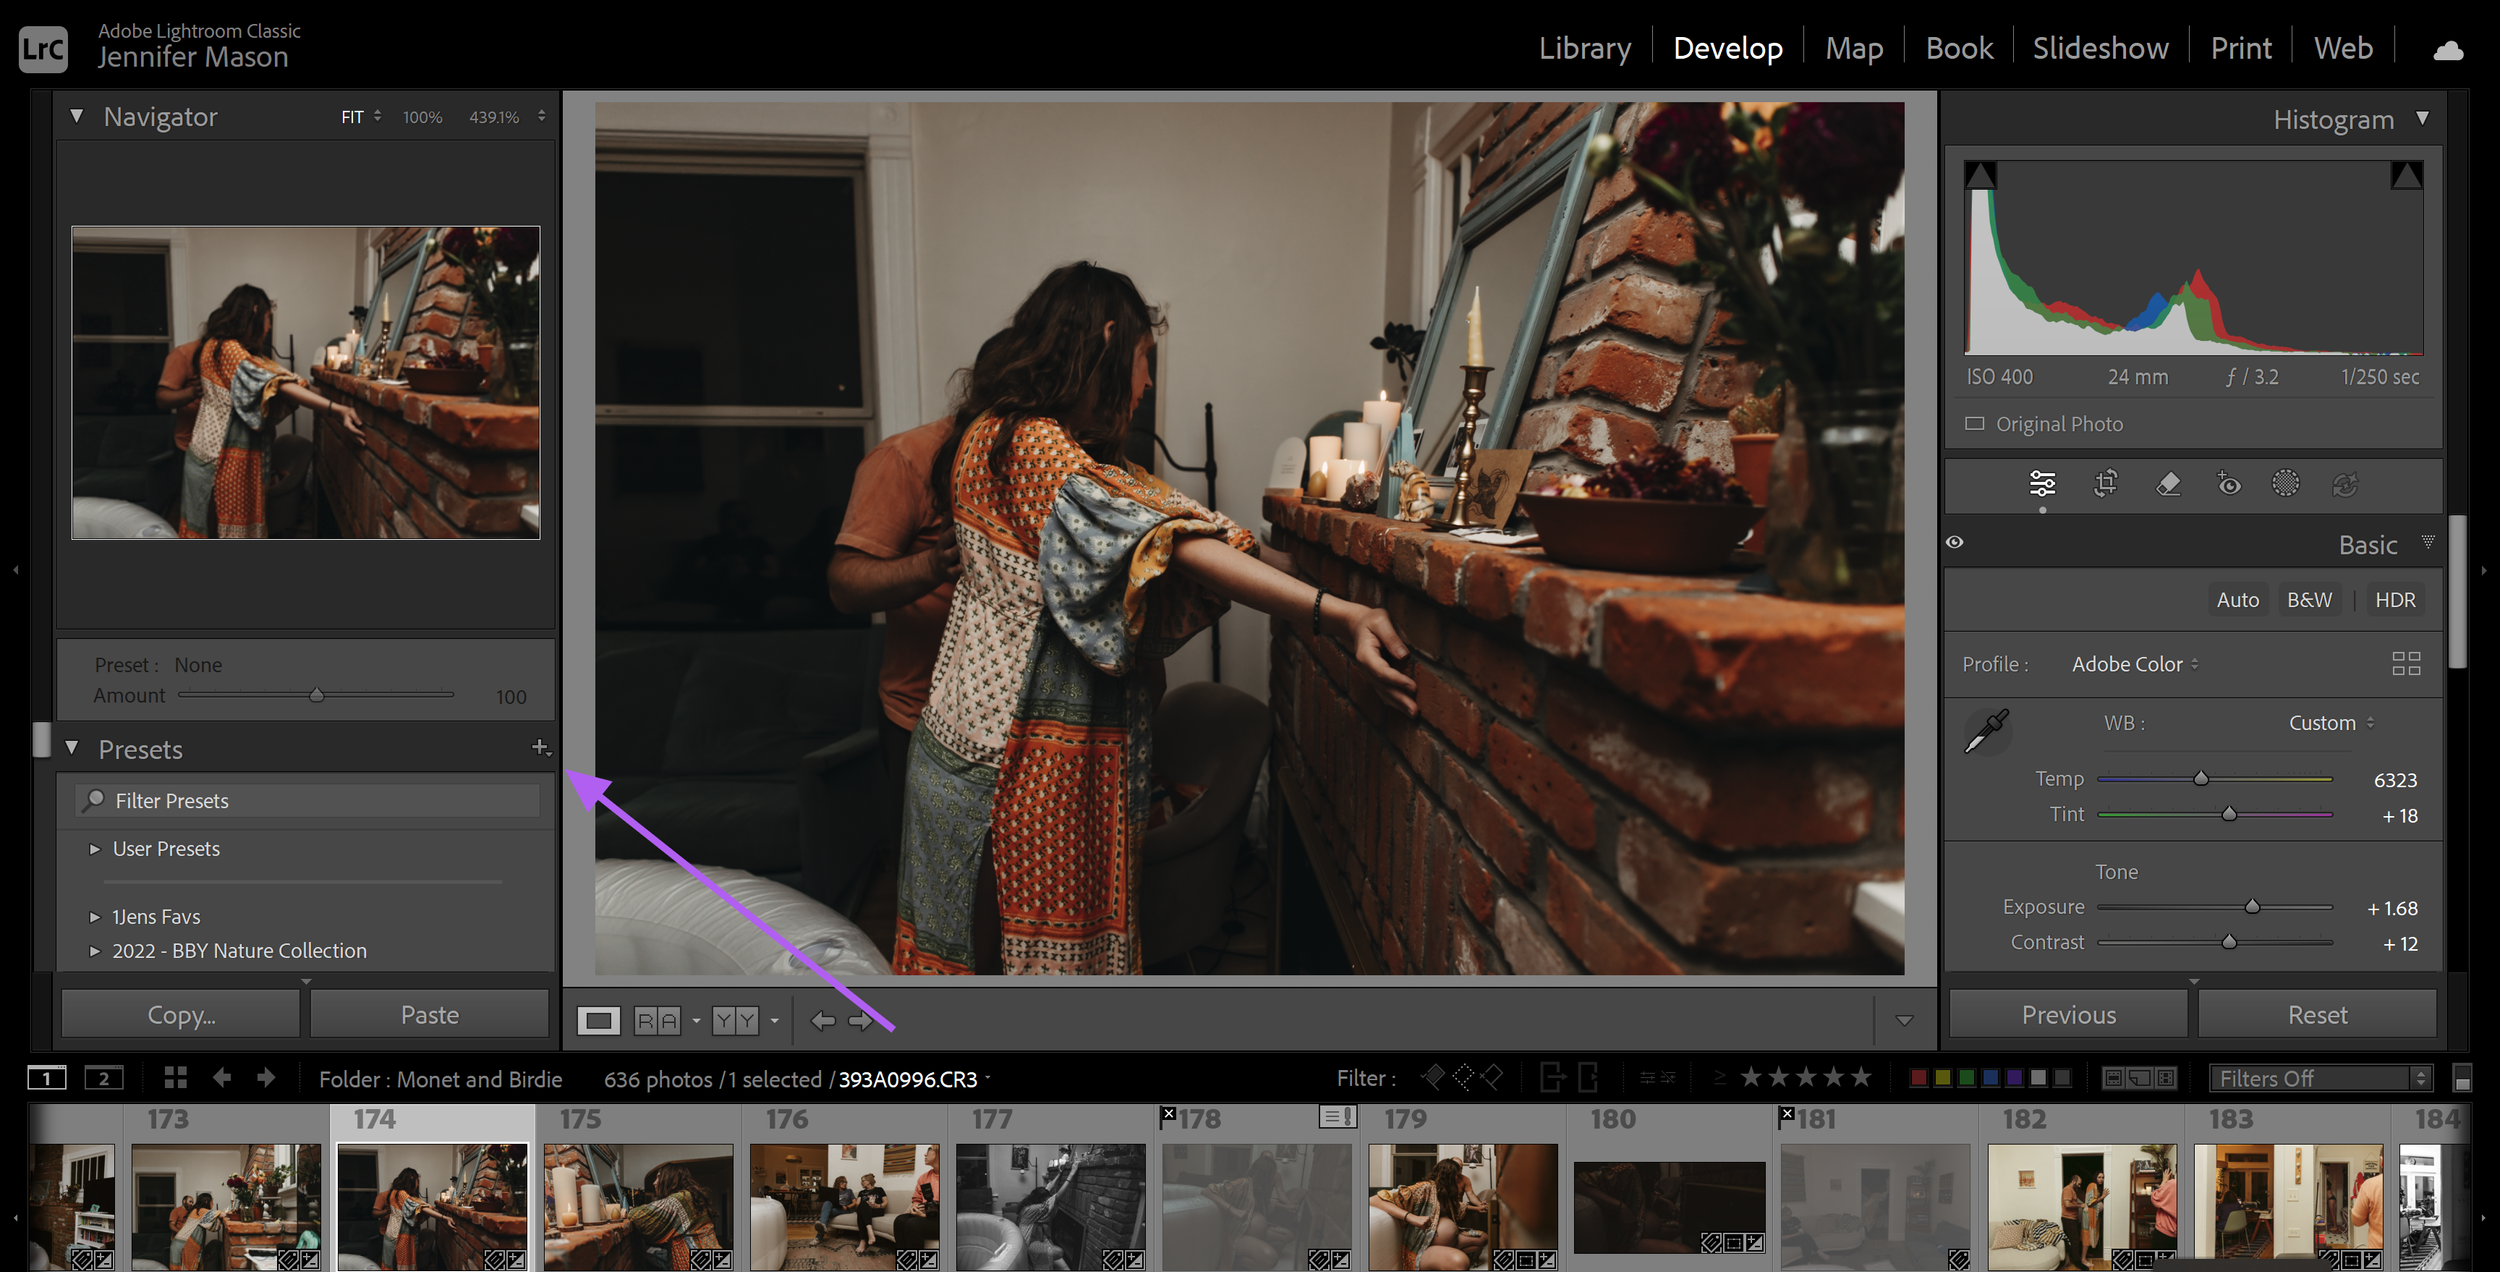Image resolution: width=2500 pixels, height=1272 pixels.
Task: Open the profile browser grid icon
Action: point(2405,663)
